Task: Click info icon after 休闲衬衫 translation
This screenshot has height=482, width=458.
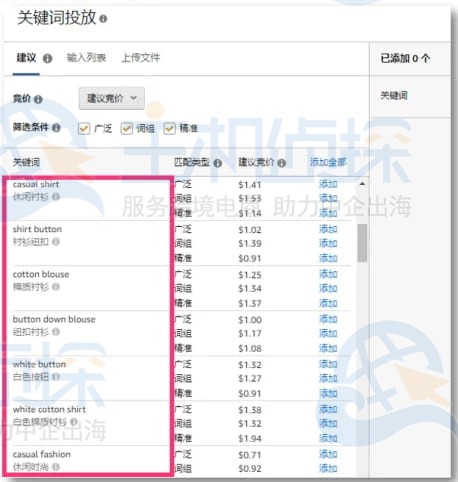Action: point(56,197)
